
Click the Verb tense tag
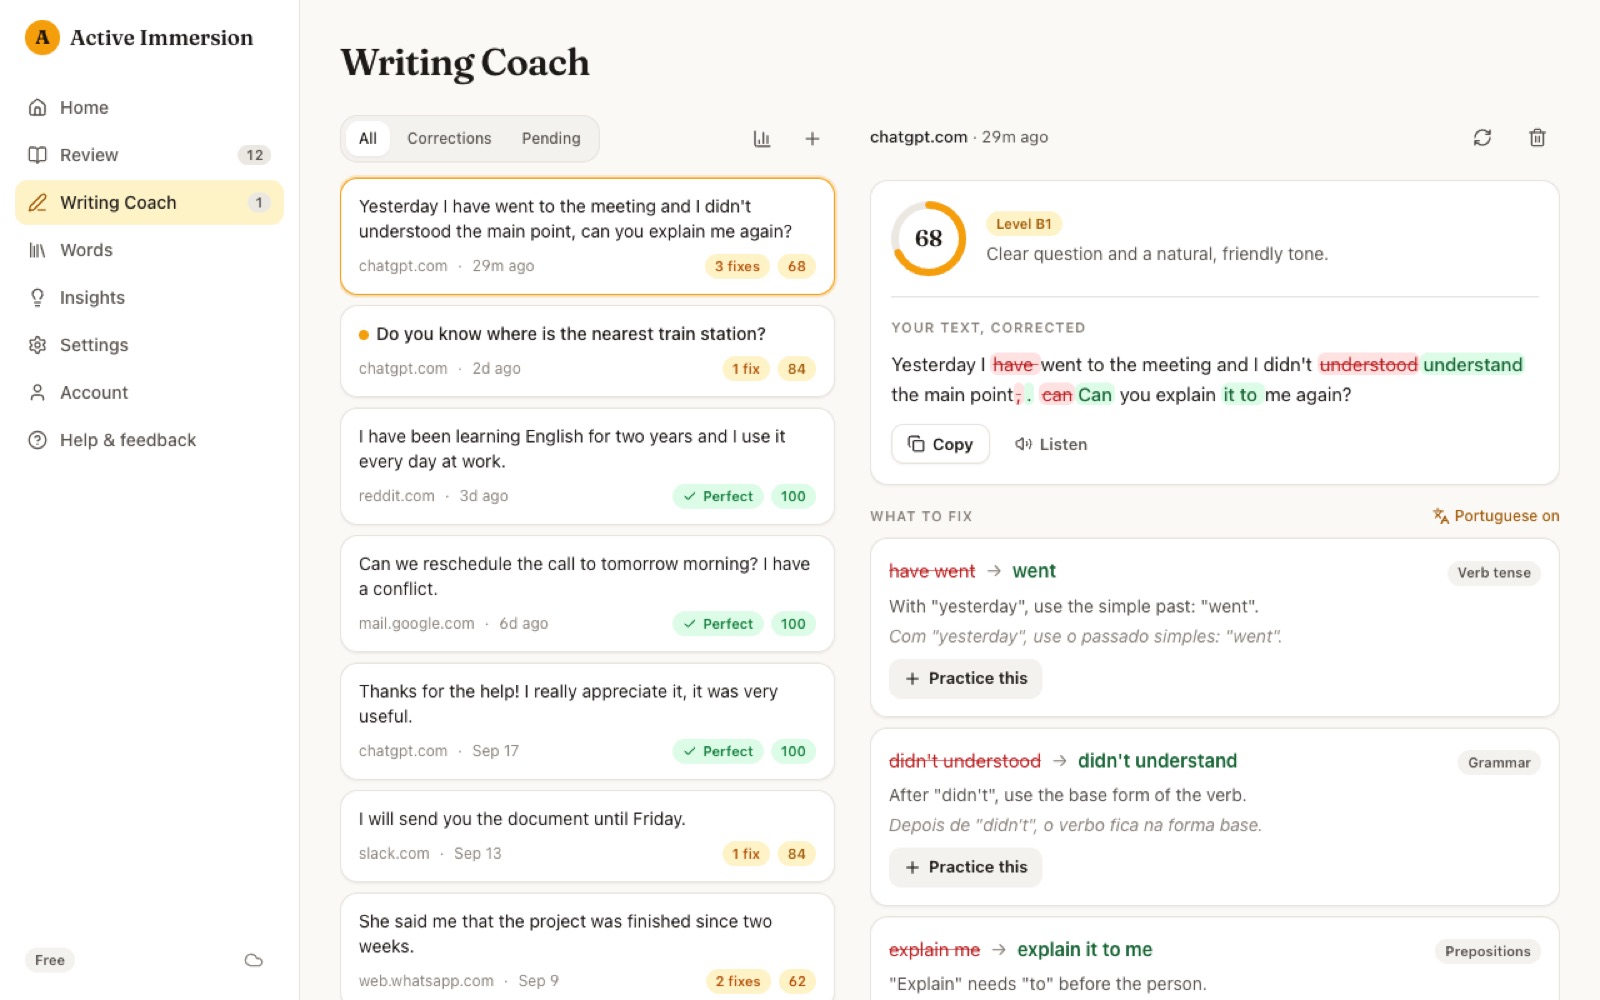(x=1494, y=573)
